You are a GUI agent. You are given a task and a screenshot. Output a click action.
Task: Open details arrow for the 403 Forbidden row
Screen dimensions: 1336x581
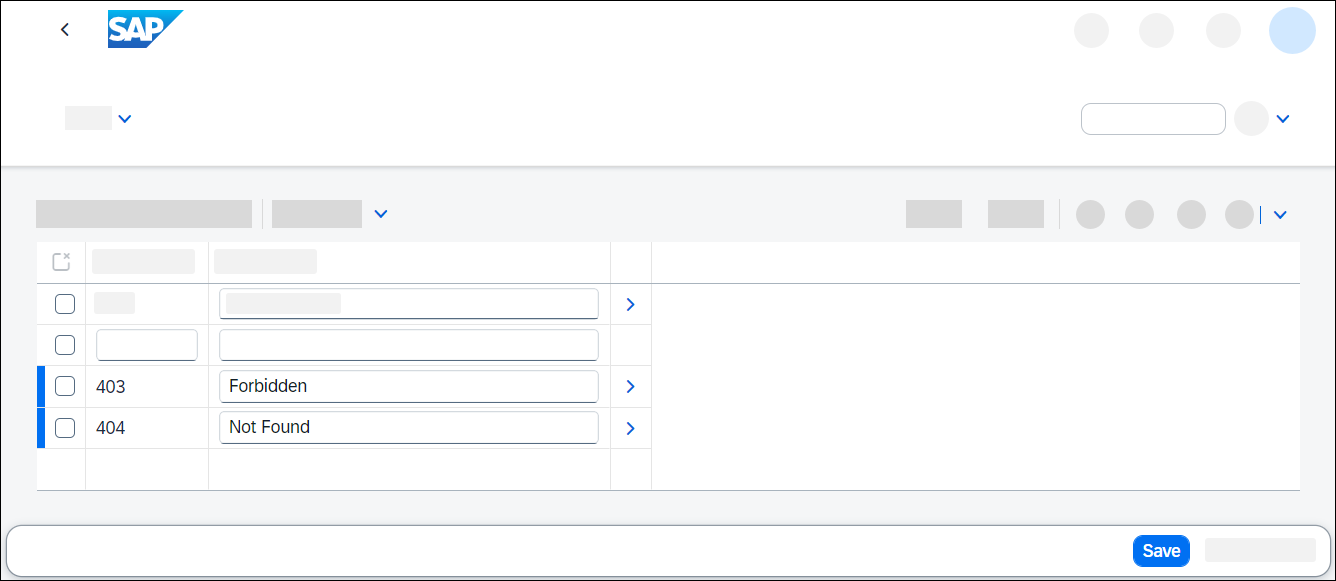click(x=630, y=387)
